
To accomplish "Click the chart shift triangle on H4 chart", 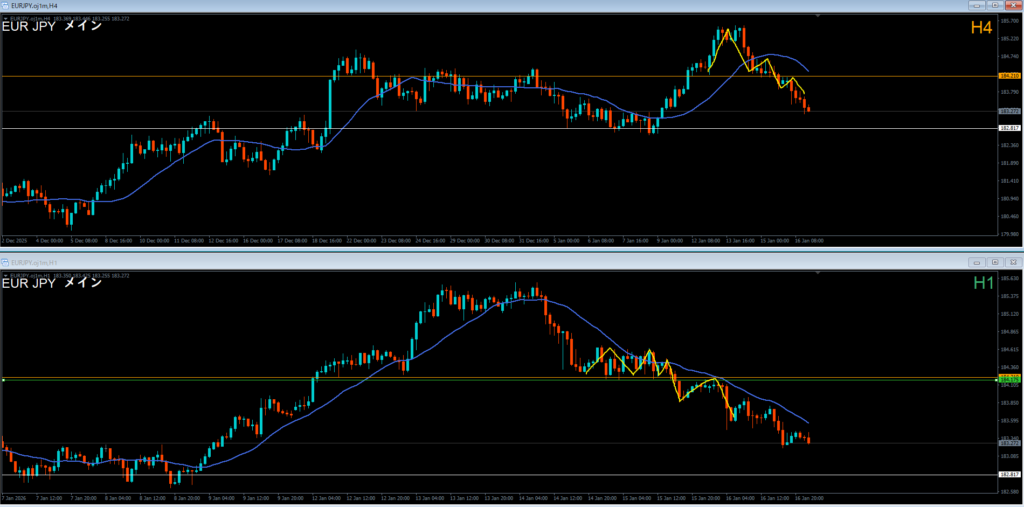I will [818, 16].
